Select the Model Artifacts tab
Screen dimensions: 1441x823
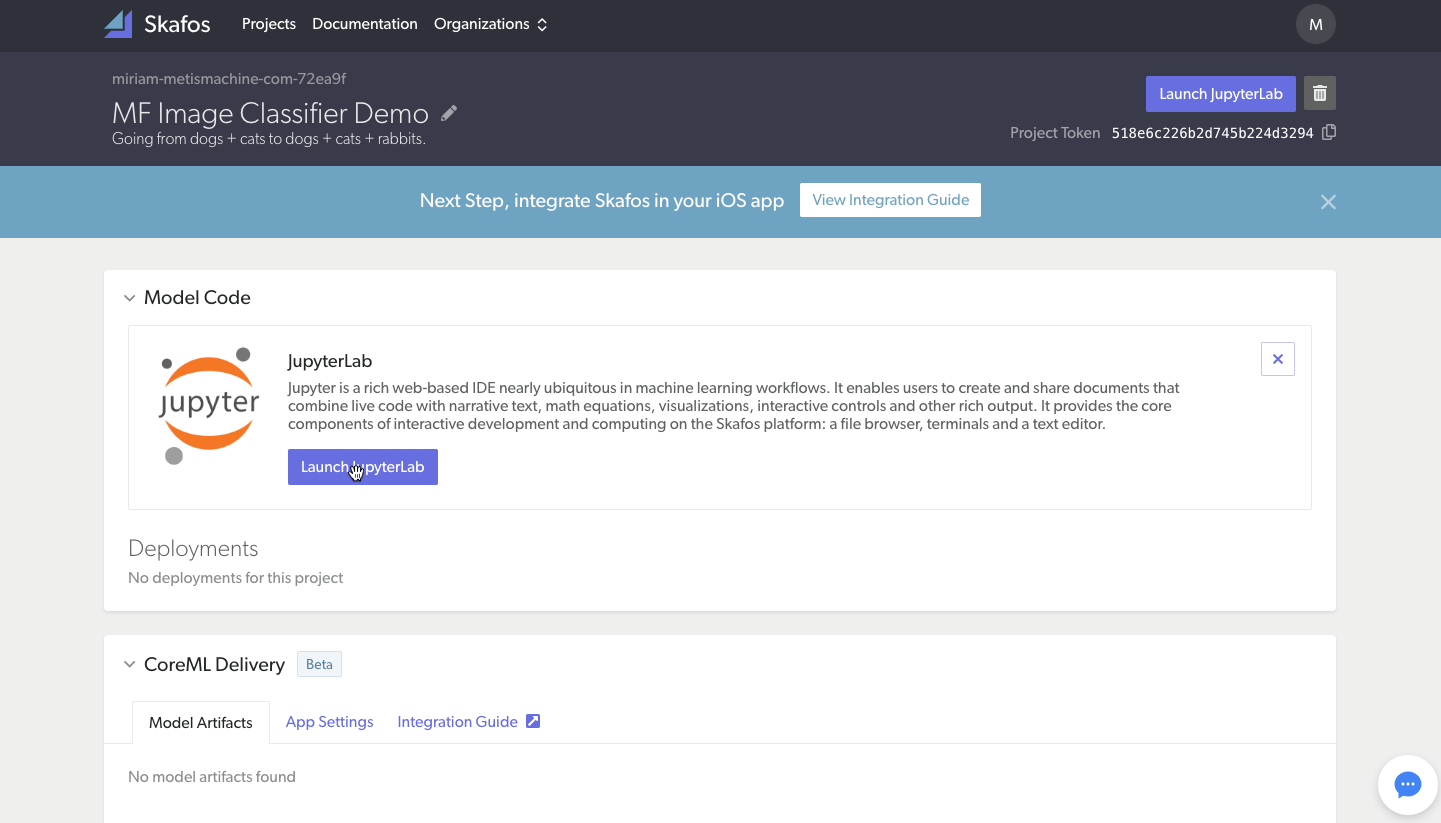[x=201, y=722]
